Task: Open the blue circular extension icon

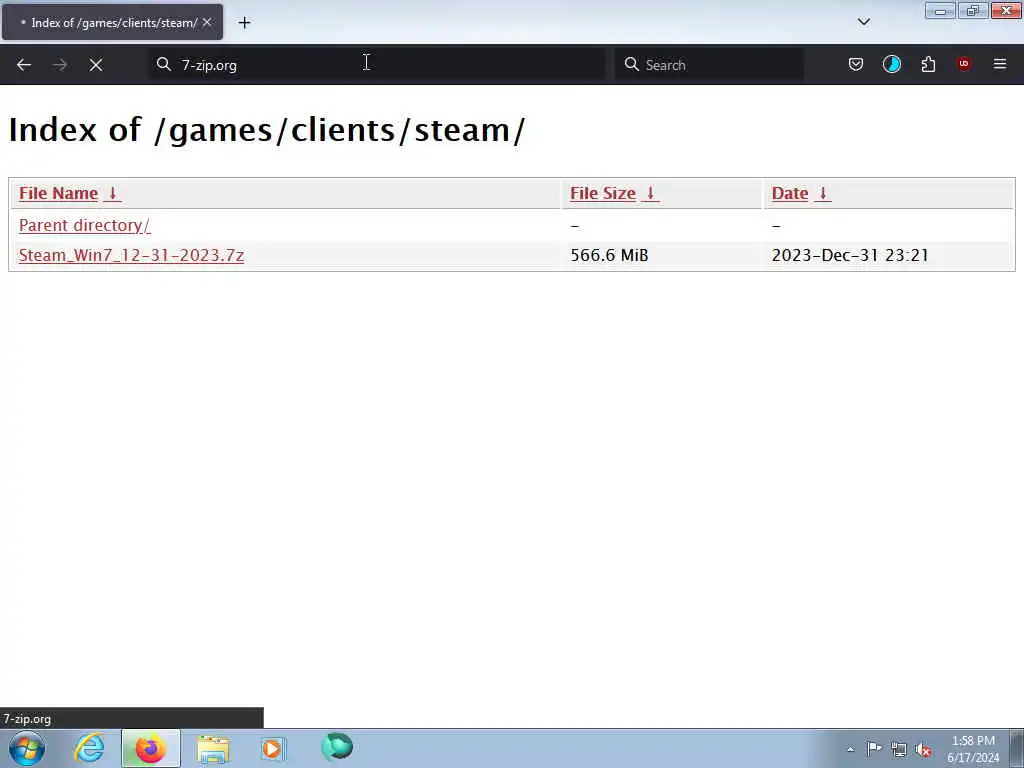Action: tap(891, 64)
